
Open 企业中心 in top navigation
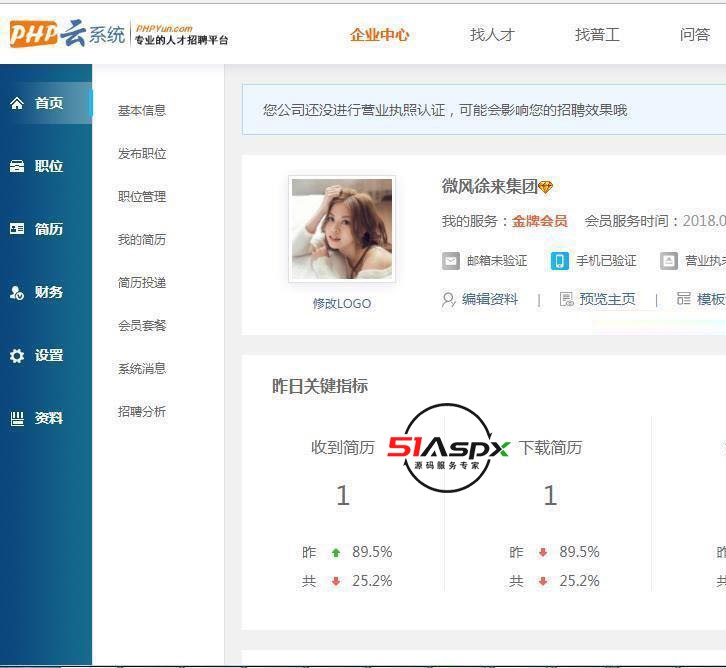tap(379, 35)
